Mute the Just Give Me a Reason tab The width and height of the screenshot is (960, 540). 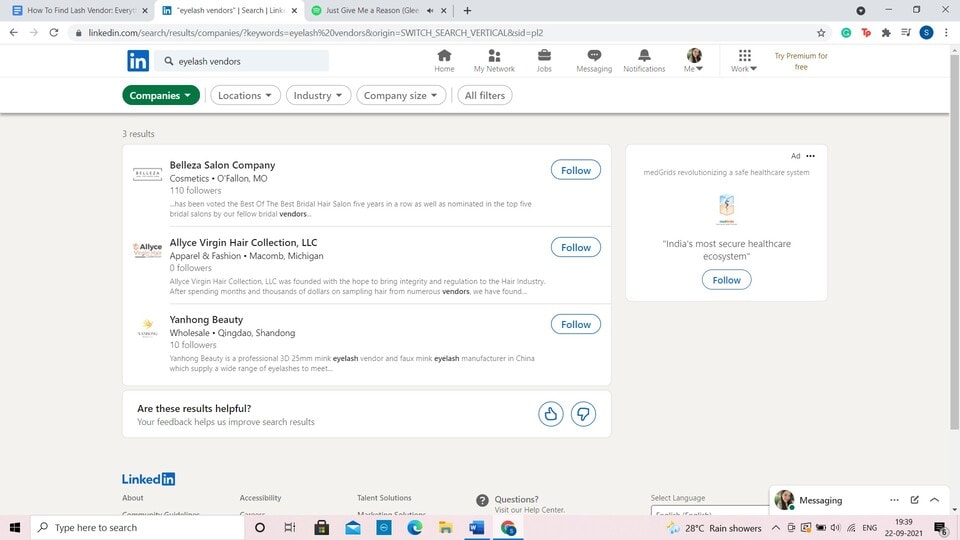pyautogui.click(x=430, y=10)
